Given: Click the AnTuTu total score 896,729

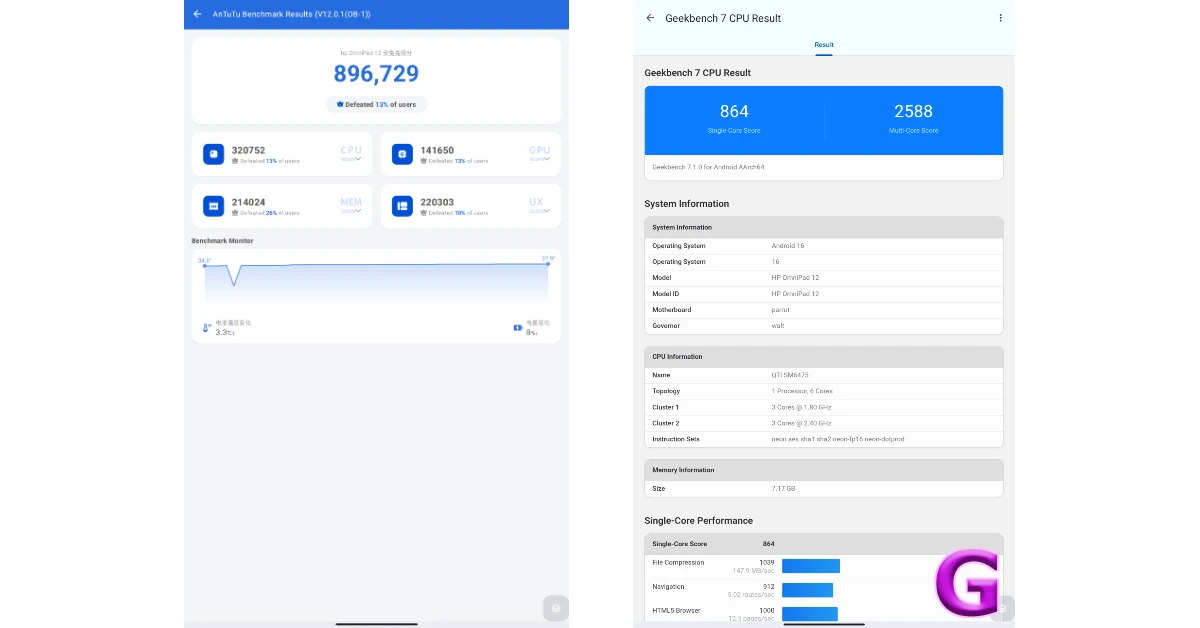Looking at the screenshot, I should click(376, 74).
